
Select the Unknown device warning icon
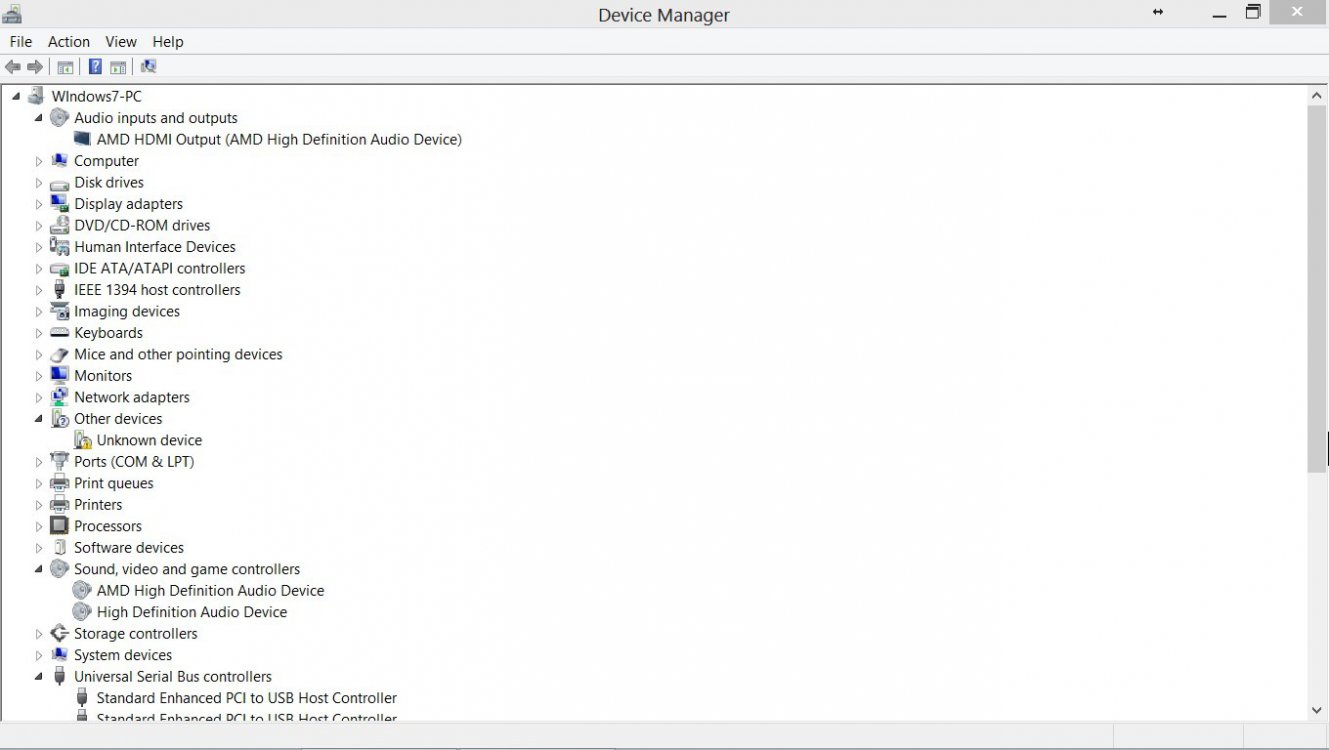click(x=82, y=439)
